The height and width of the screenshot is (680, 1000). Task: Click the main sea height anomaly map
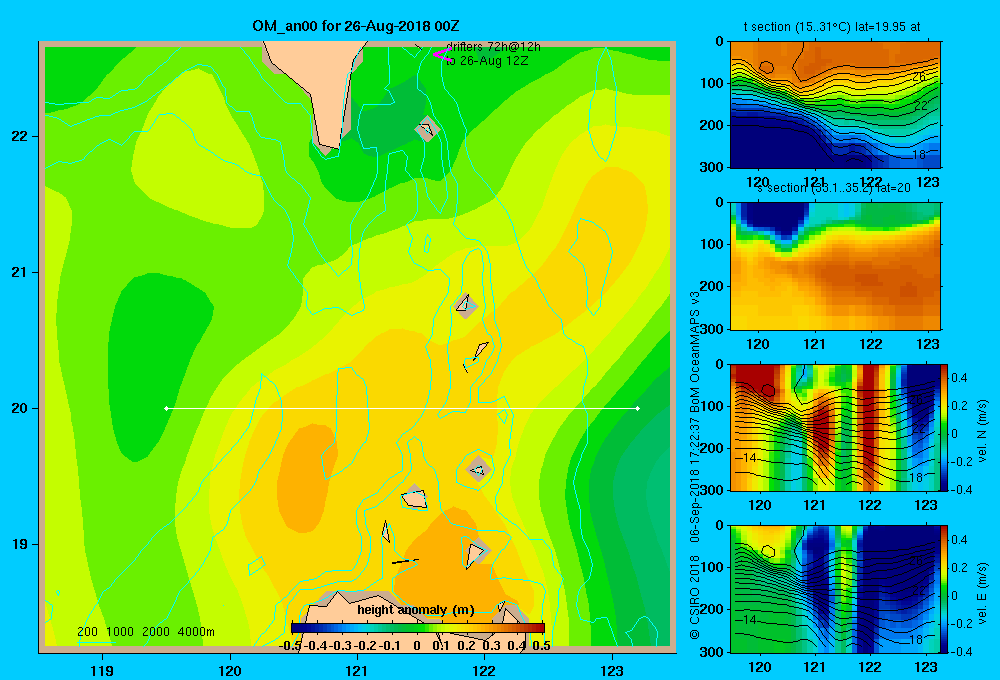[357, 348]
